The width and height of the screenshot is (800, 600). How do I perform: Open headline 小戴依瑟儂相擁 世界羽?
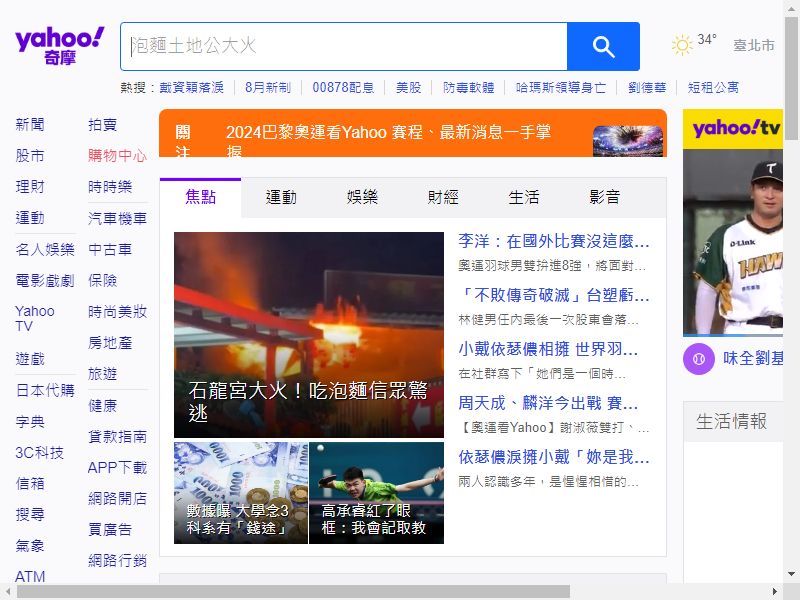coord(548,349)
